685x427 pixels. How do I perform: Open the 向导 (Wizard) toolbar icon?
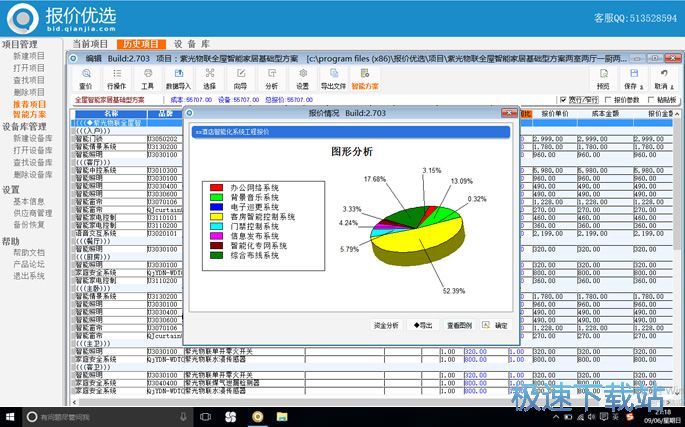[x=240, y=78]
